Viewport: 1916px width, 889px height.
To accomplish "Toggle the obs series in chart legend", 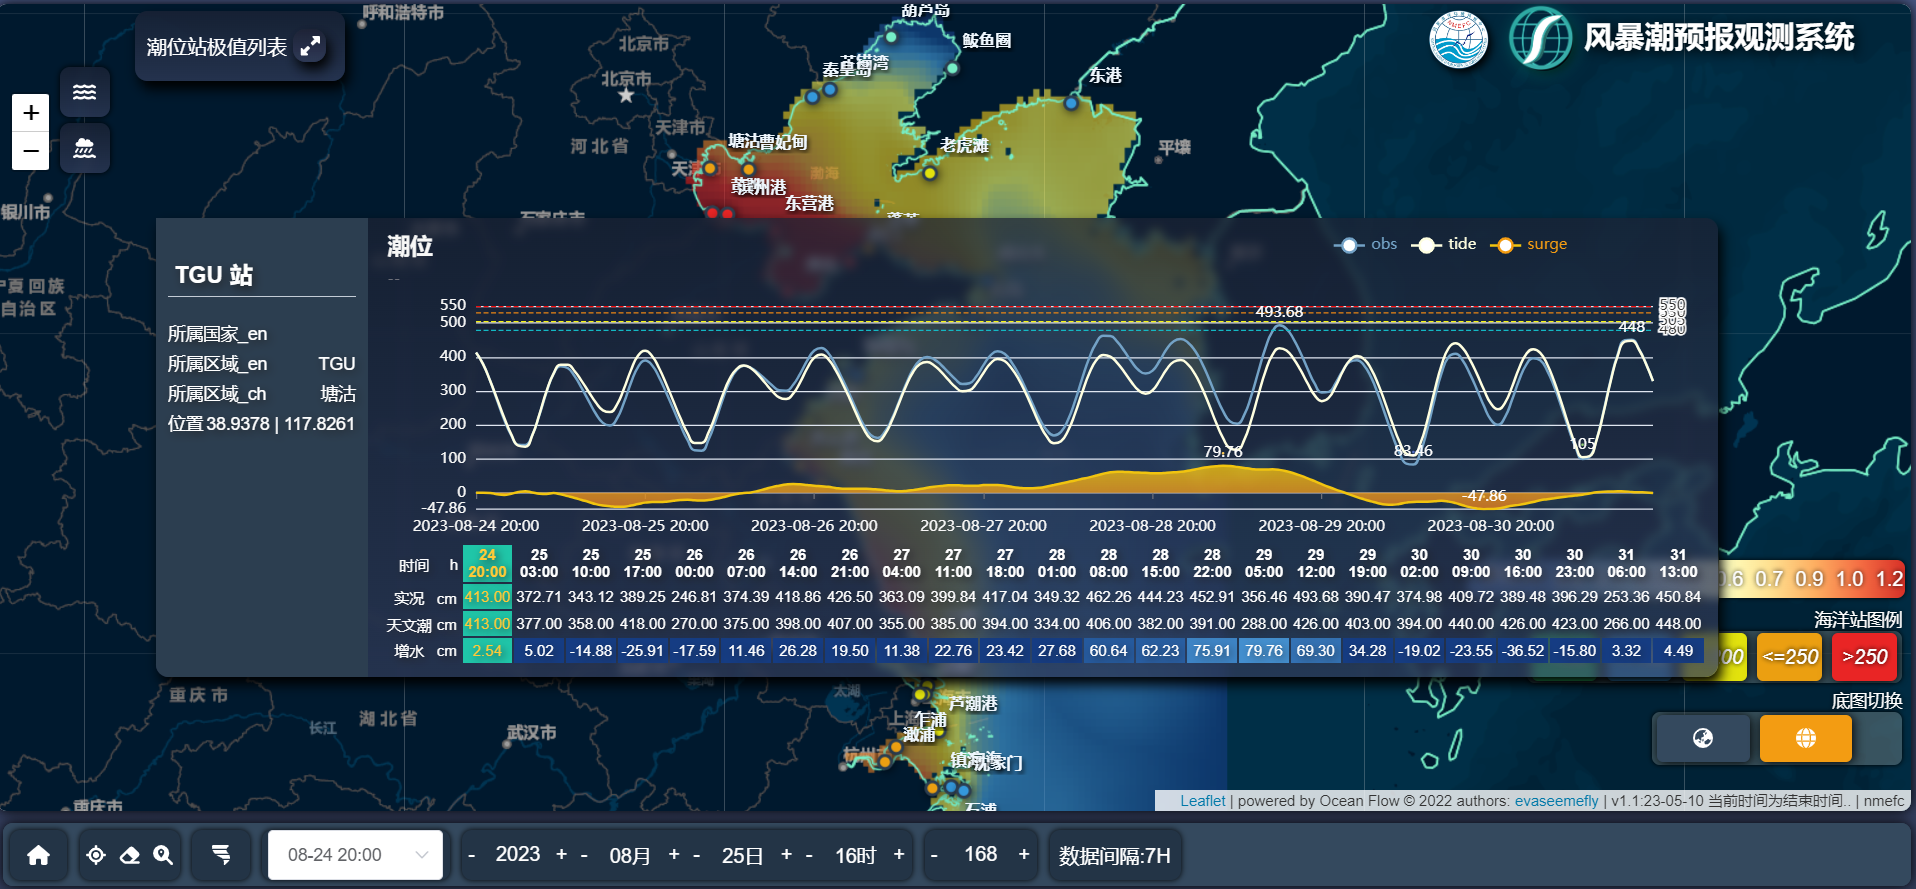I will [x=1366, y=244].
